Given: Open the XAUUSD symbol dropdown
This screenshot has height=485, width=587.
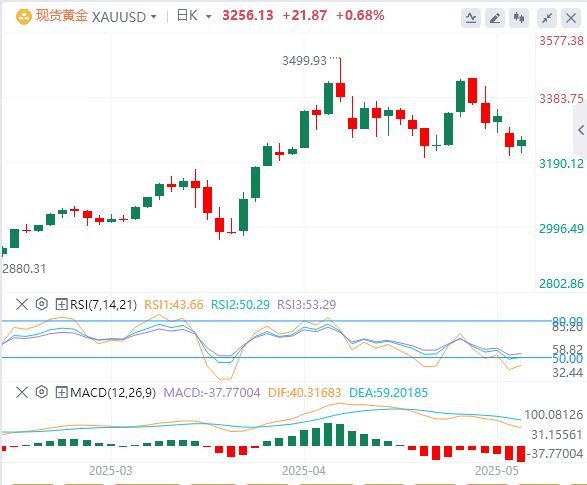Looking at the screenshot, I should [x=153, y=17].
